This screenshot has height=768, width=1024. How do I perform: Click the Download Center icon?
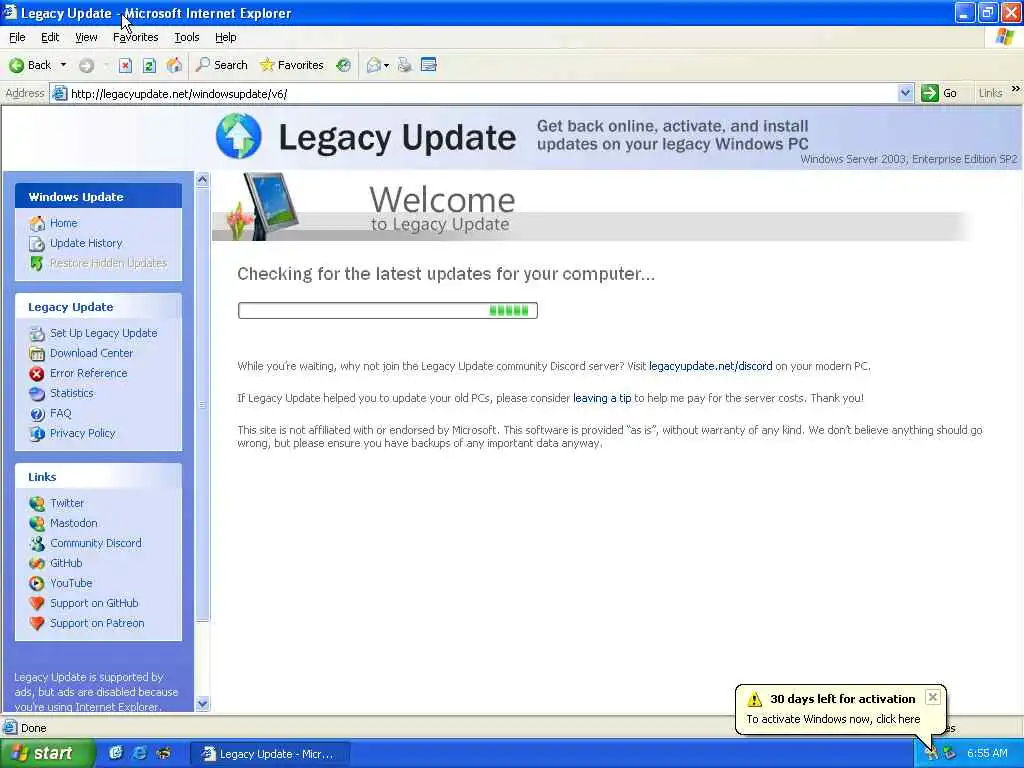[x=37, y=353]
